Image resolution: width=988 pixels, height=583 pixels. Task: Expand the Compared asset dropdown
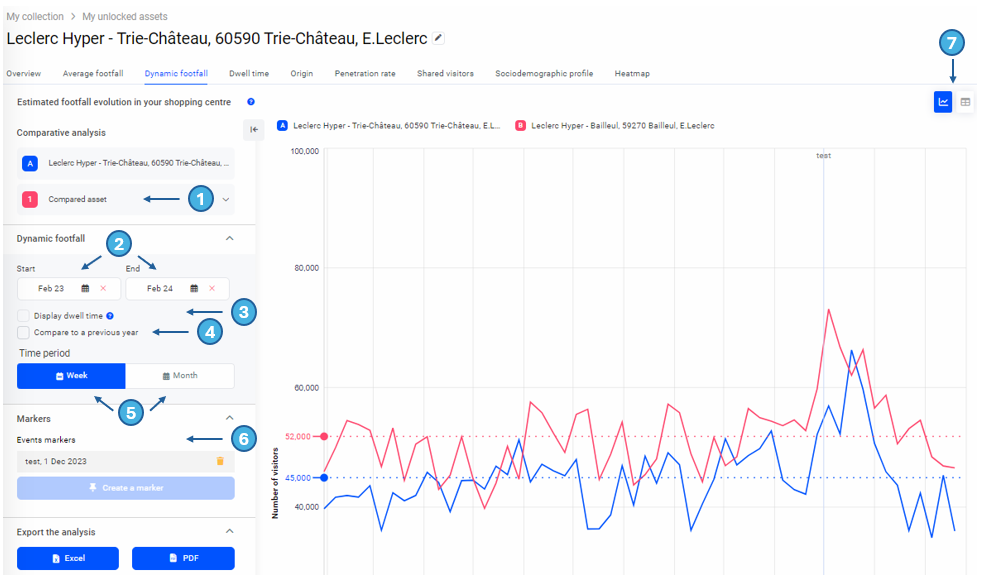click(226, 200)
